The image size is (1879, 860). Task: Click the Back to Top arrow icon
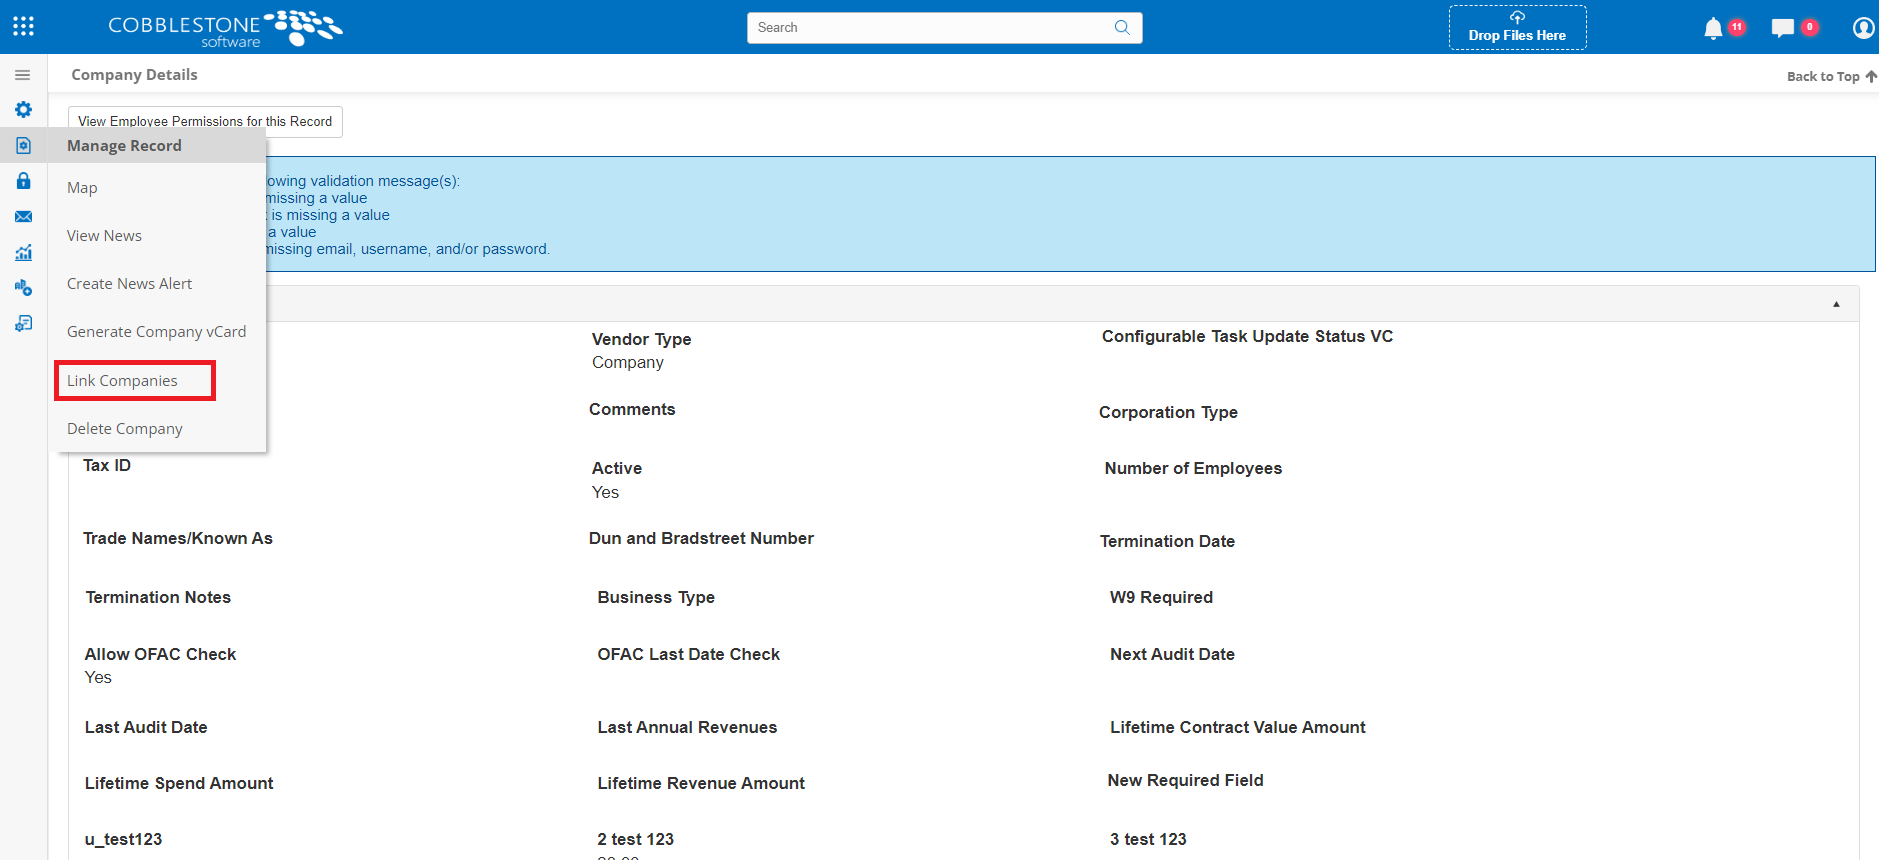pos(1871,76)
